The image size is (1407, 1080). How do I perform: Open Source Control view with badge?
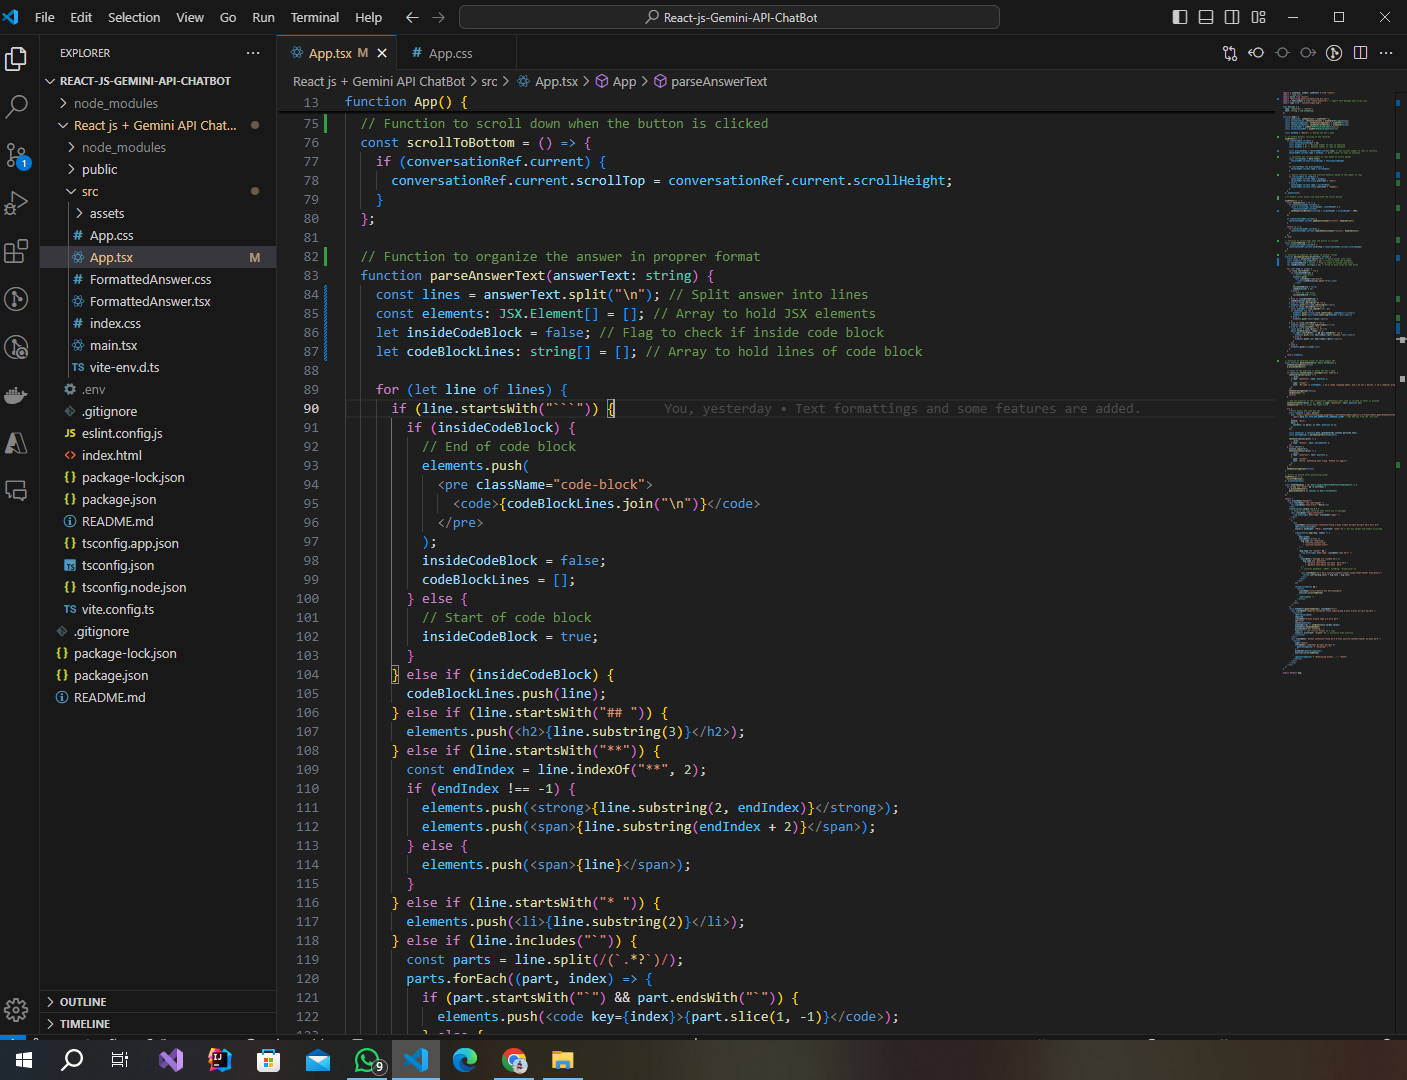pos(16,155)
